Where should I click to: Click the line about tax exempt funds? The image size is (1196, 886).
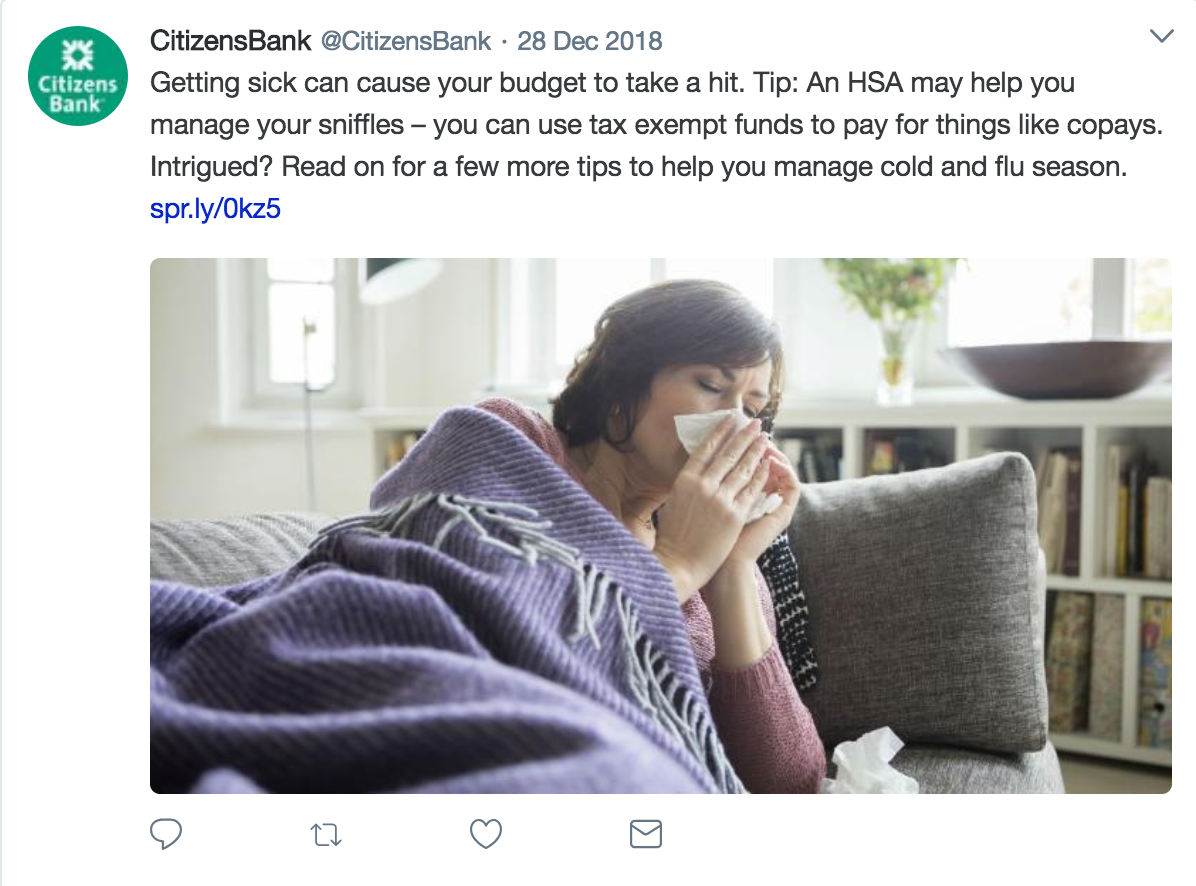coord(657,124)
